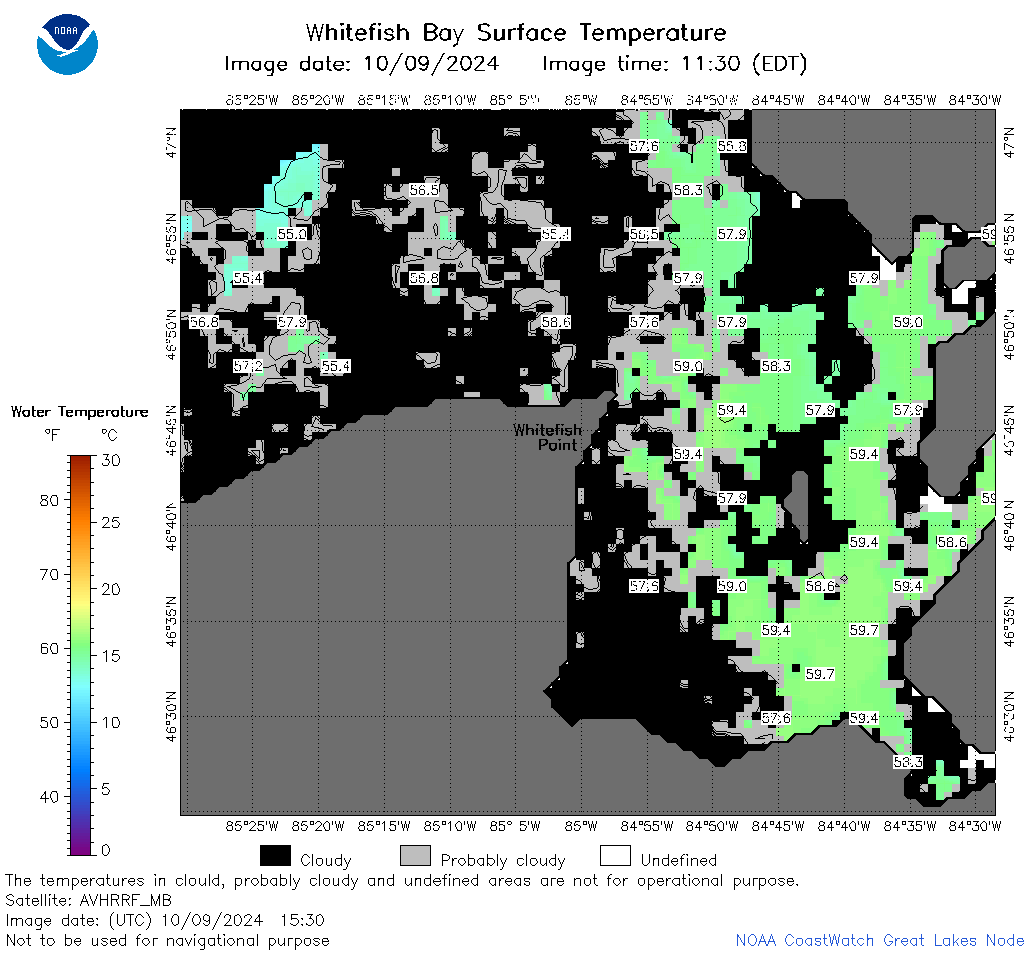This screenshot has width=1035, height=956.
Task: Click the 20 mark on Celsius scale
Action: pos(111,589)
